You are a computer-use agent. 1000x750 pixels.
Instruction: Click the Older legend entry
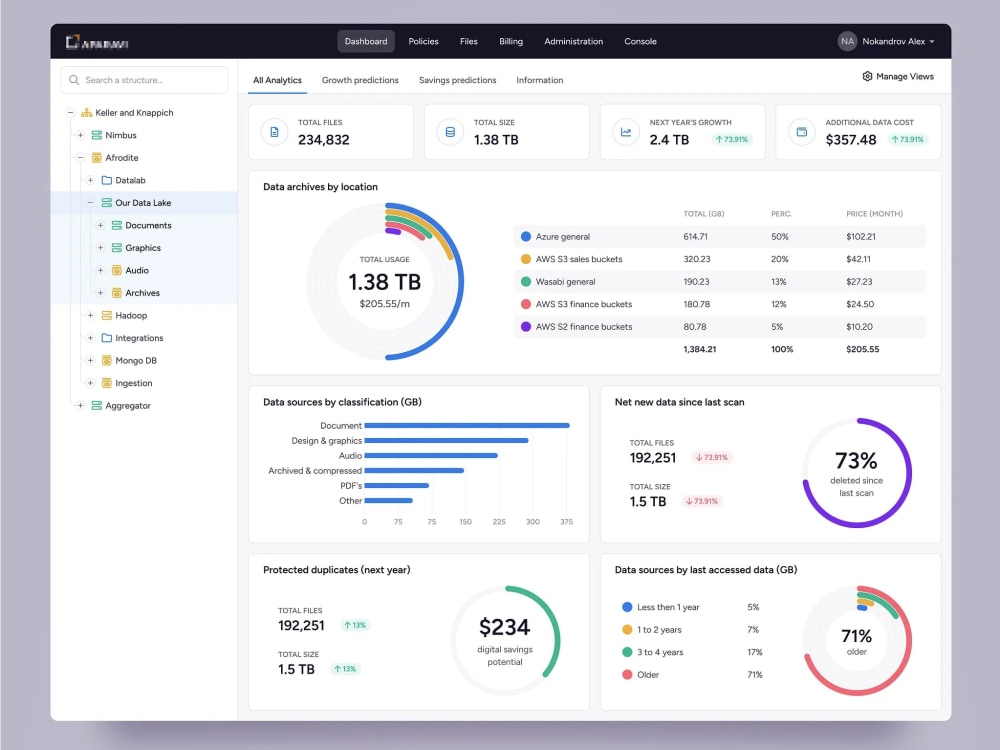click(640, 675)
